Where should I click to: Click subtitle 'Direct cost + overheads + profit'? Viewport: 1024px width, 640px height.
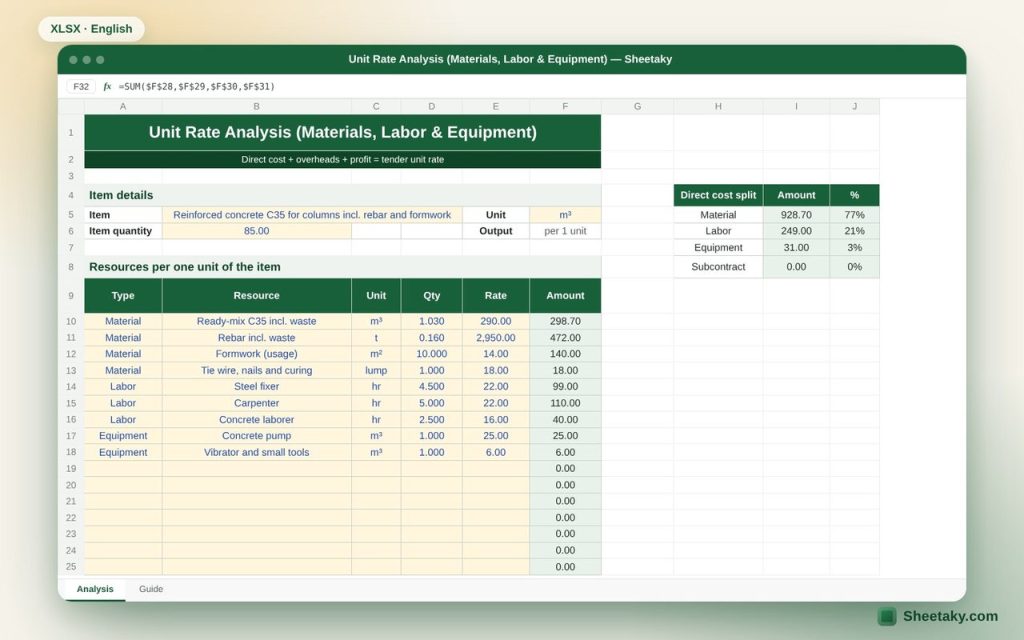[342, 159]
